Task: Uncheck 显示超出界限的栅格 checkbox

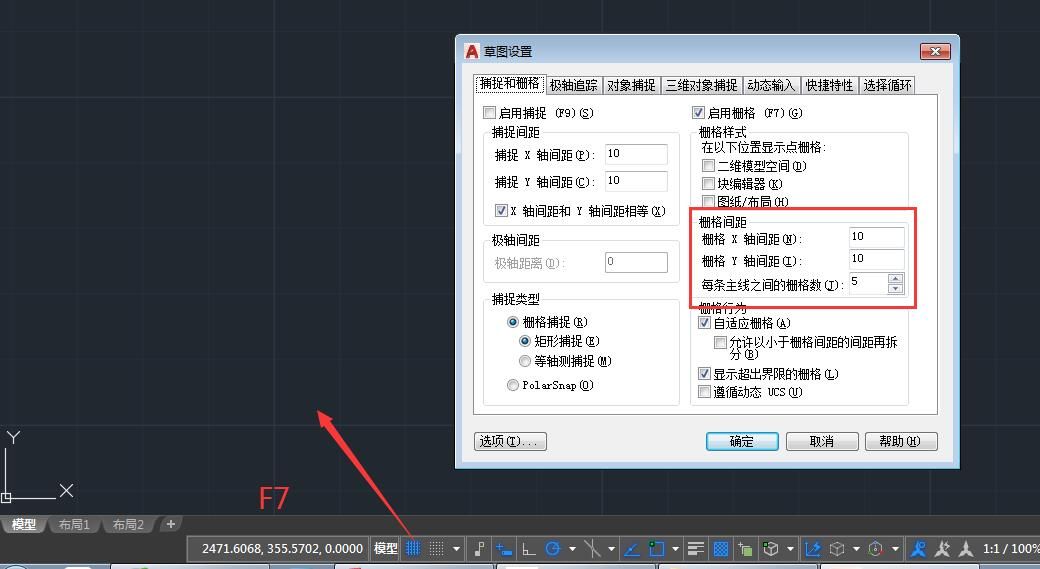Action: pos(704,373)
